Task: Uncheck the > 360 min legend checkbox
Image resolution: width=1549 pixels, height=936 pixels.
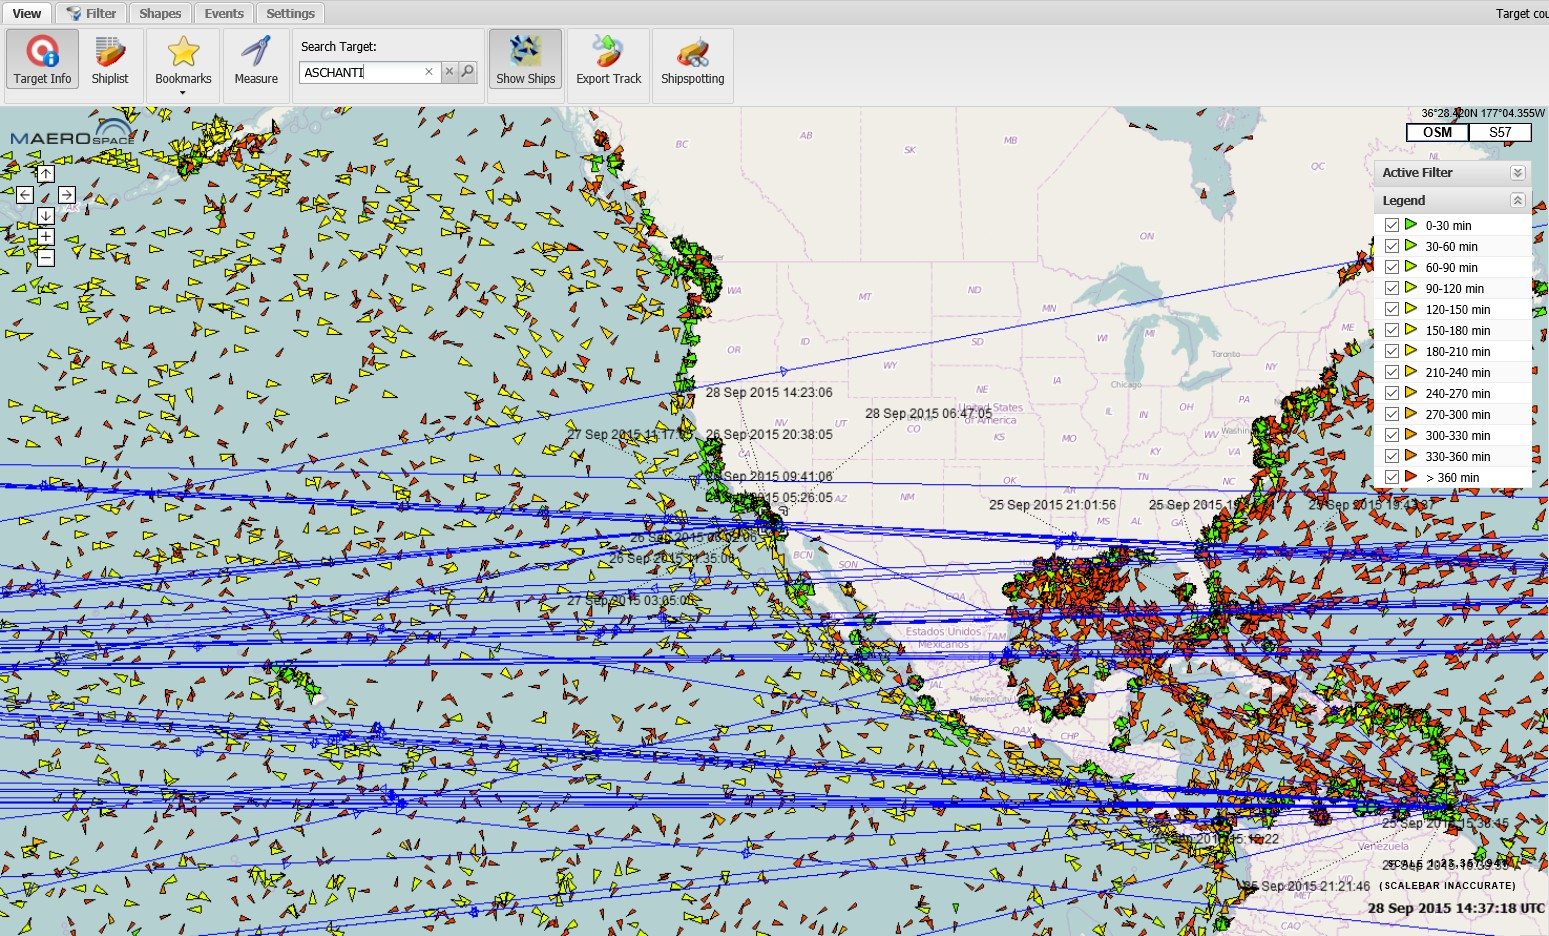Action: (x=1391, y=477)
